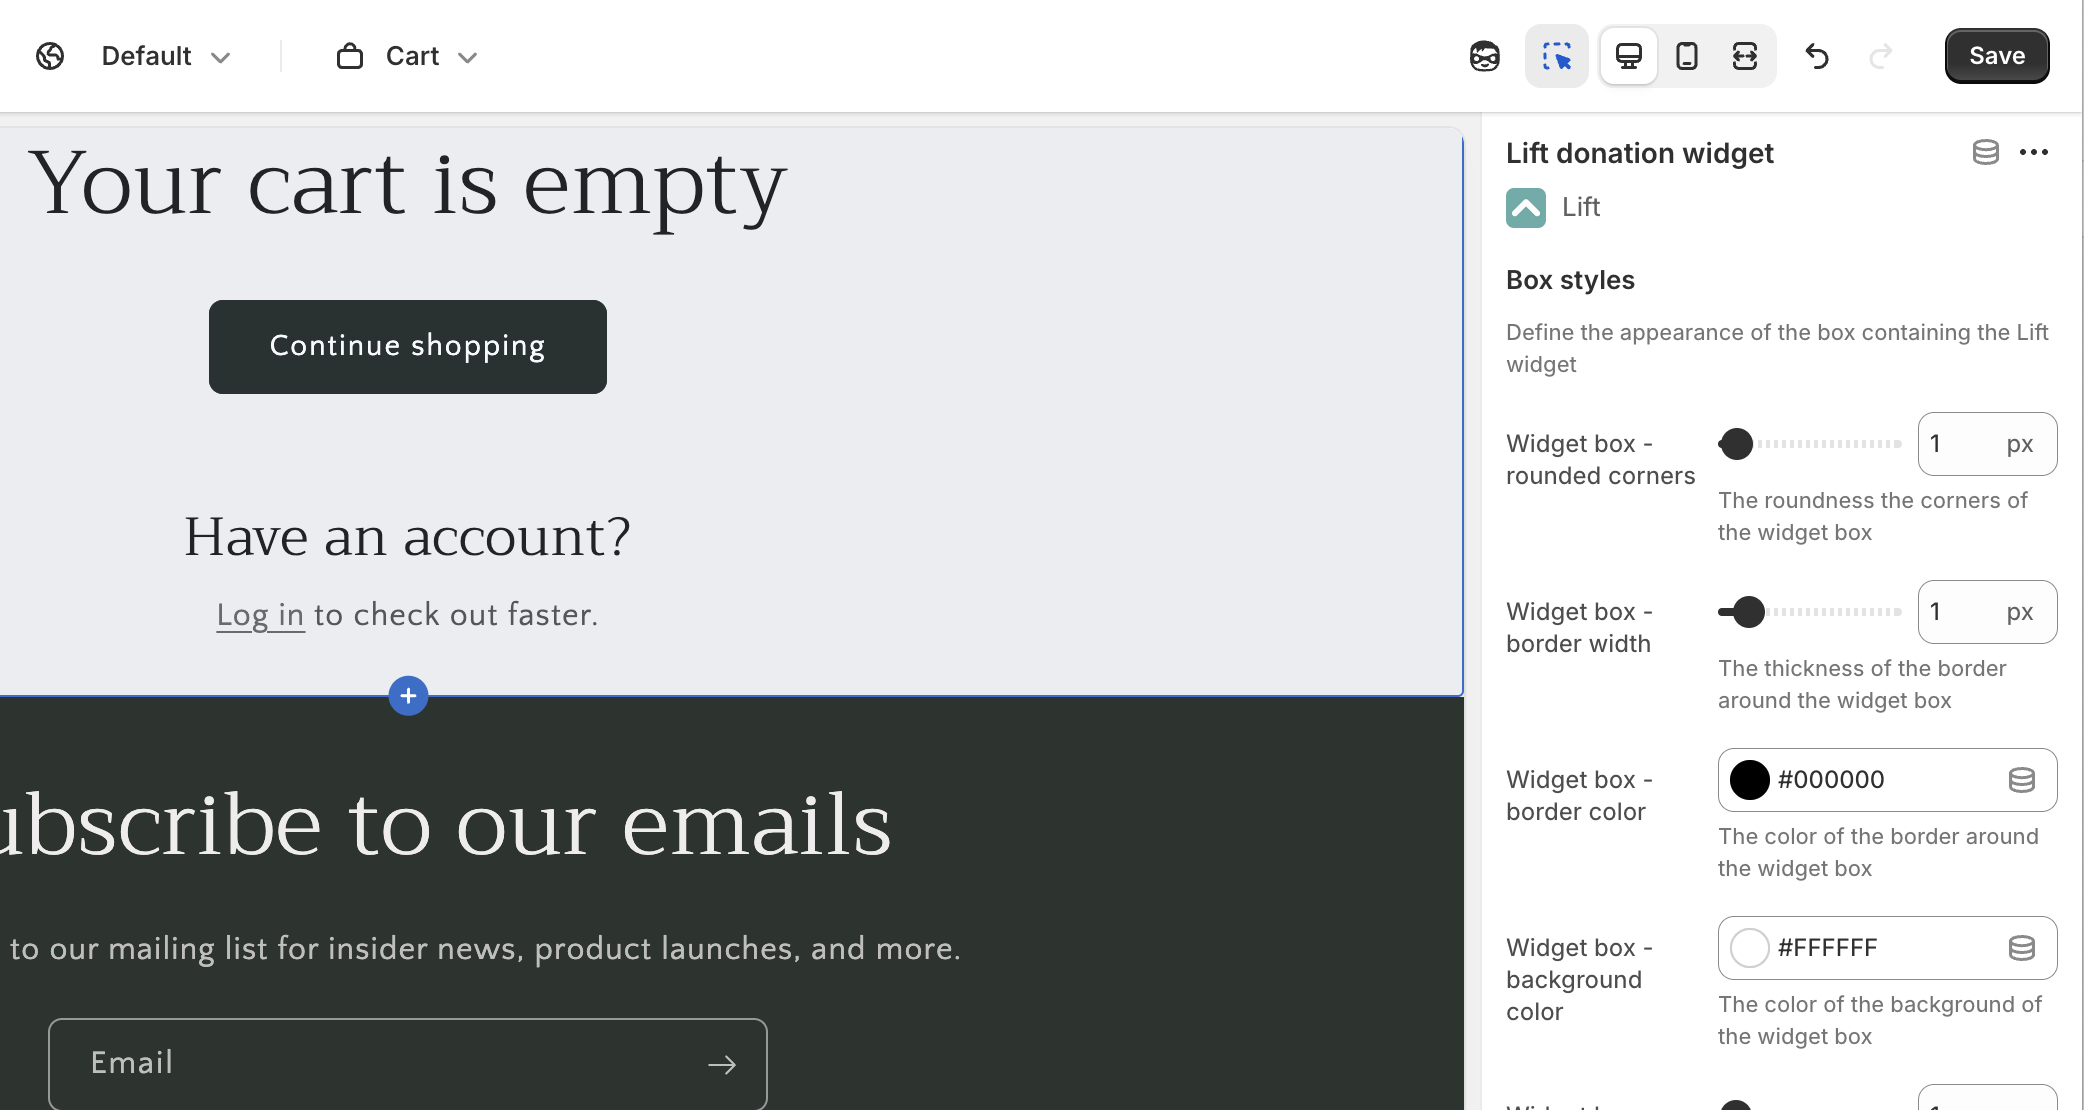Viewport: 2084px width, 1110px height.
Task: Click the Save button
Action: [x=1996, y=56]
